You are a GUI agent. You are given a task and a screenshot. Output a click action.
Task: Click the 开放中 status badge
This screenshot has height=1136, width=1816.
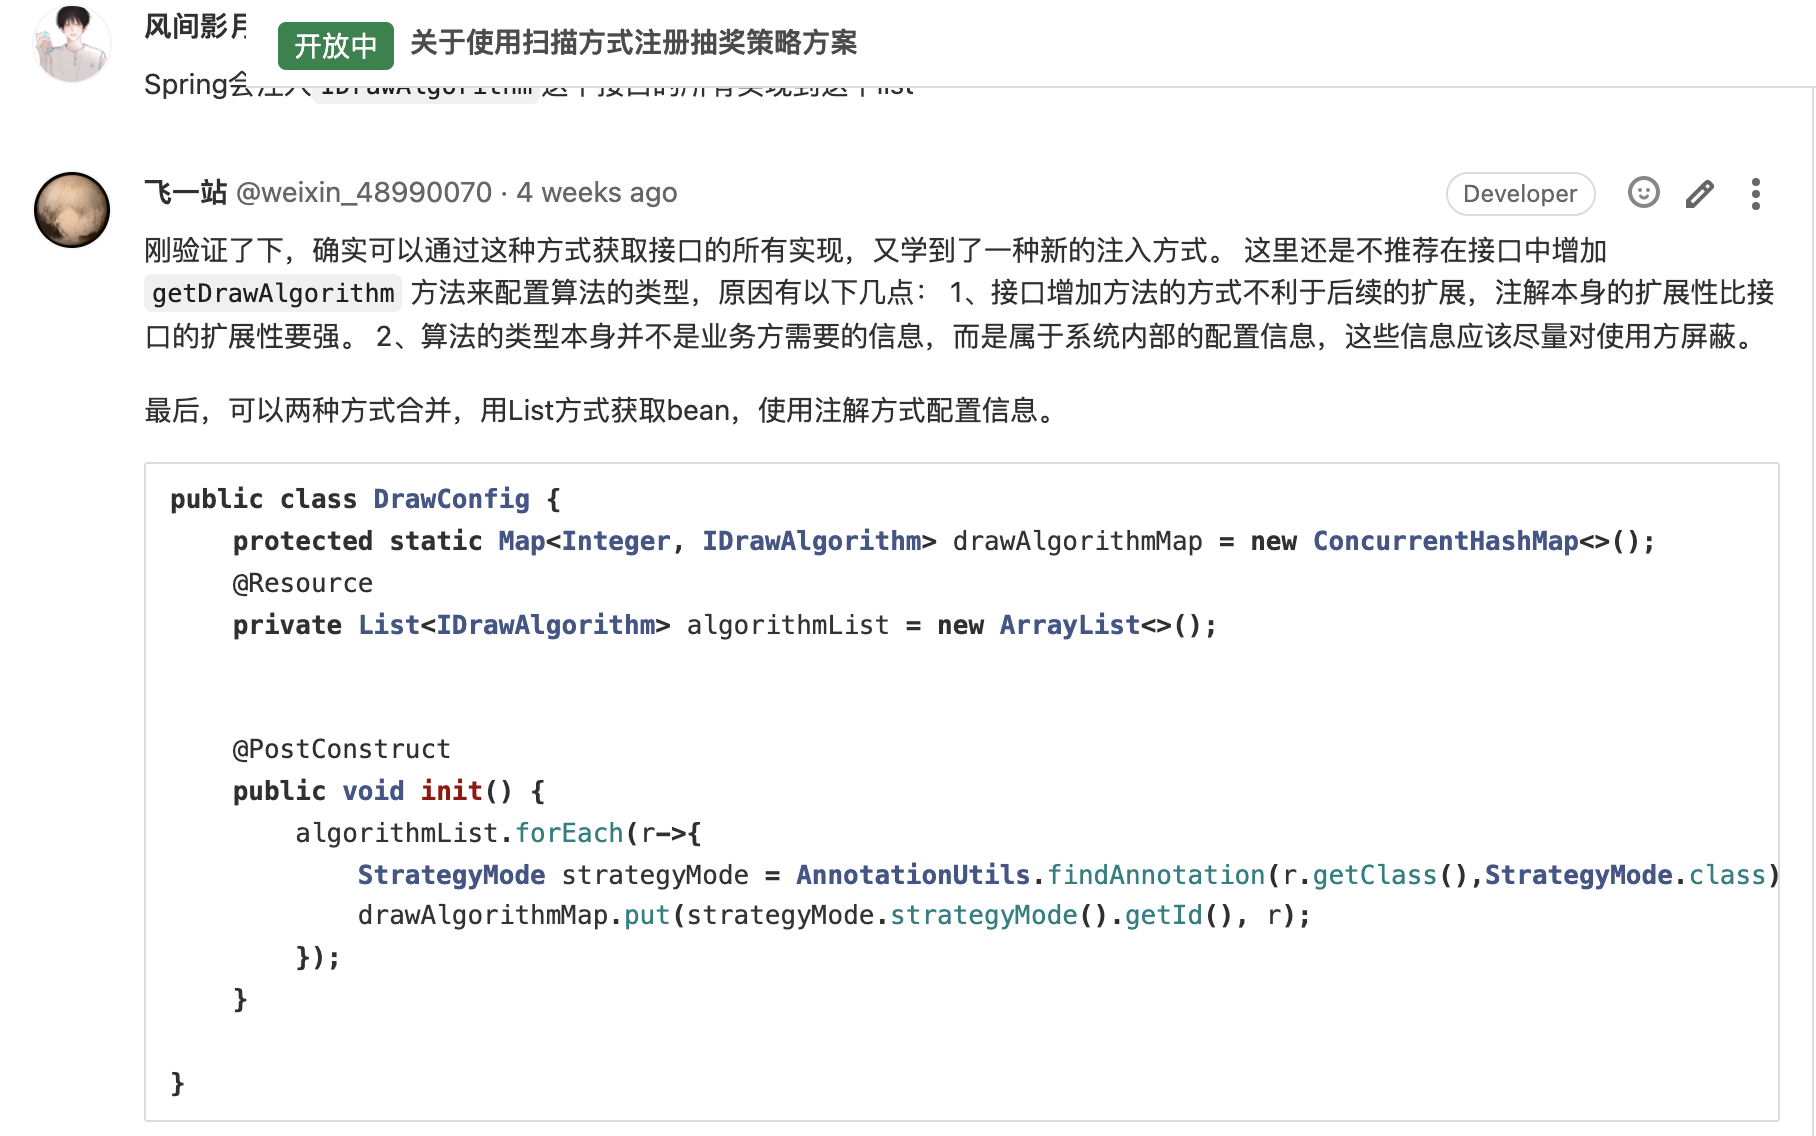point(335,45)
